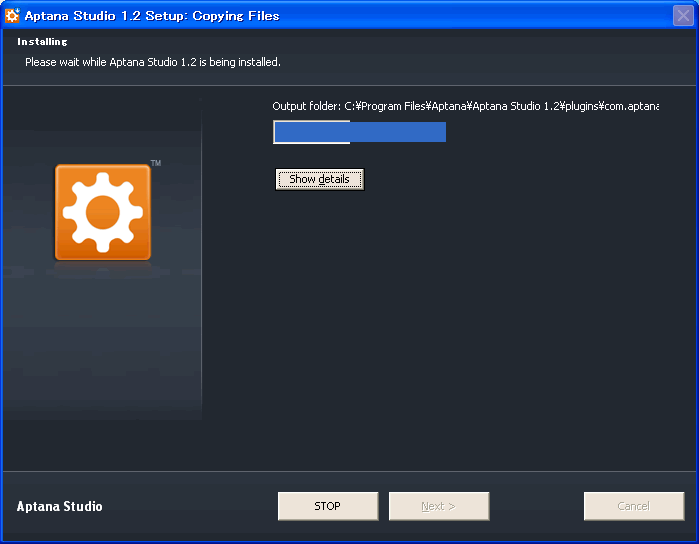Click the Show details button
The height and width of the screenshot is (544, 699).
[320, 179]
